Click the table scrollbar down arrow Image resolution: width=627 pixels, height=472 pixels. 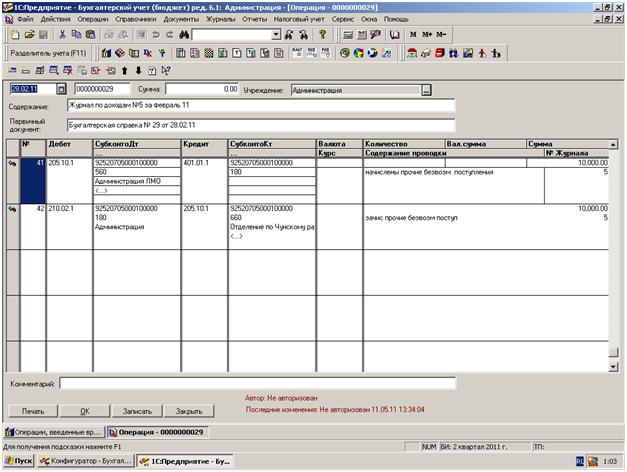pos(614,367)
